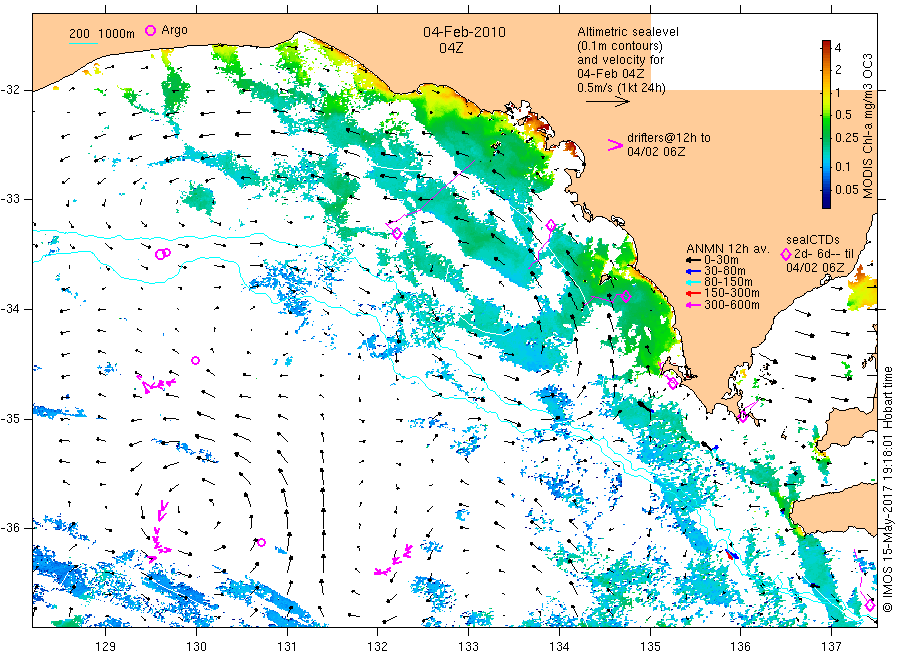Click the '200 1000m' depth contour label
Image resolution: width=900 pixels, height=660 pixels.
click(x=102, y=33)
